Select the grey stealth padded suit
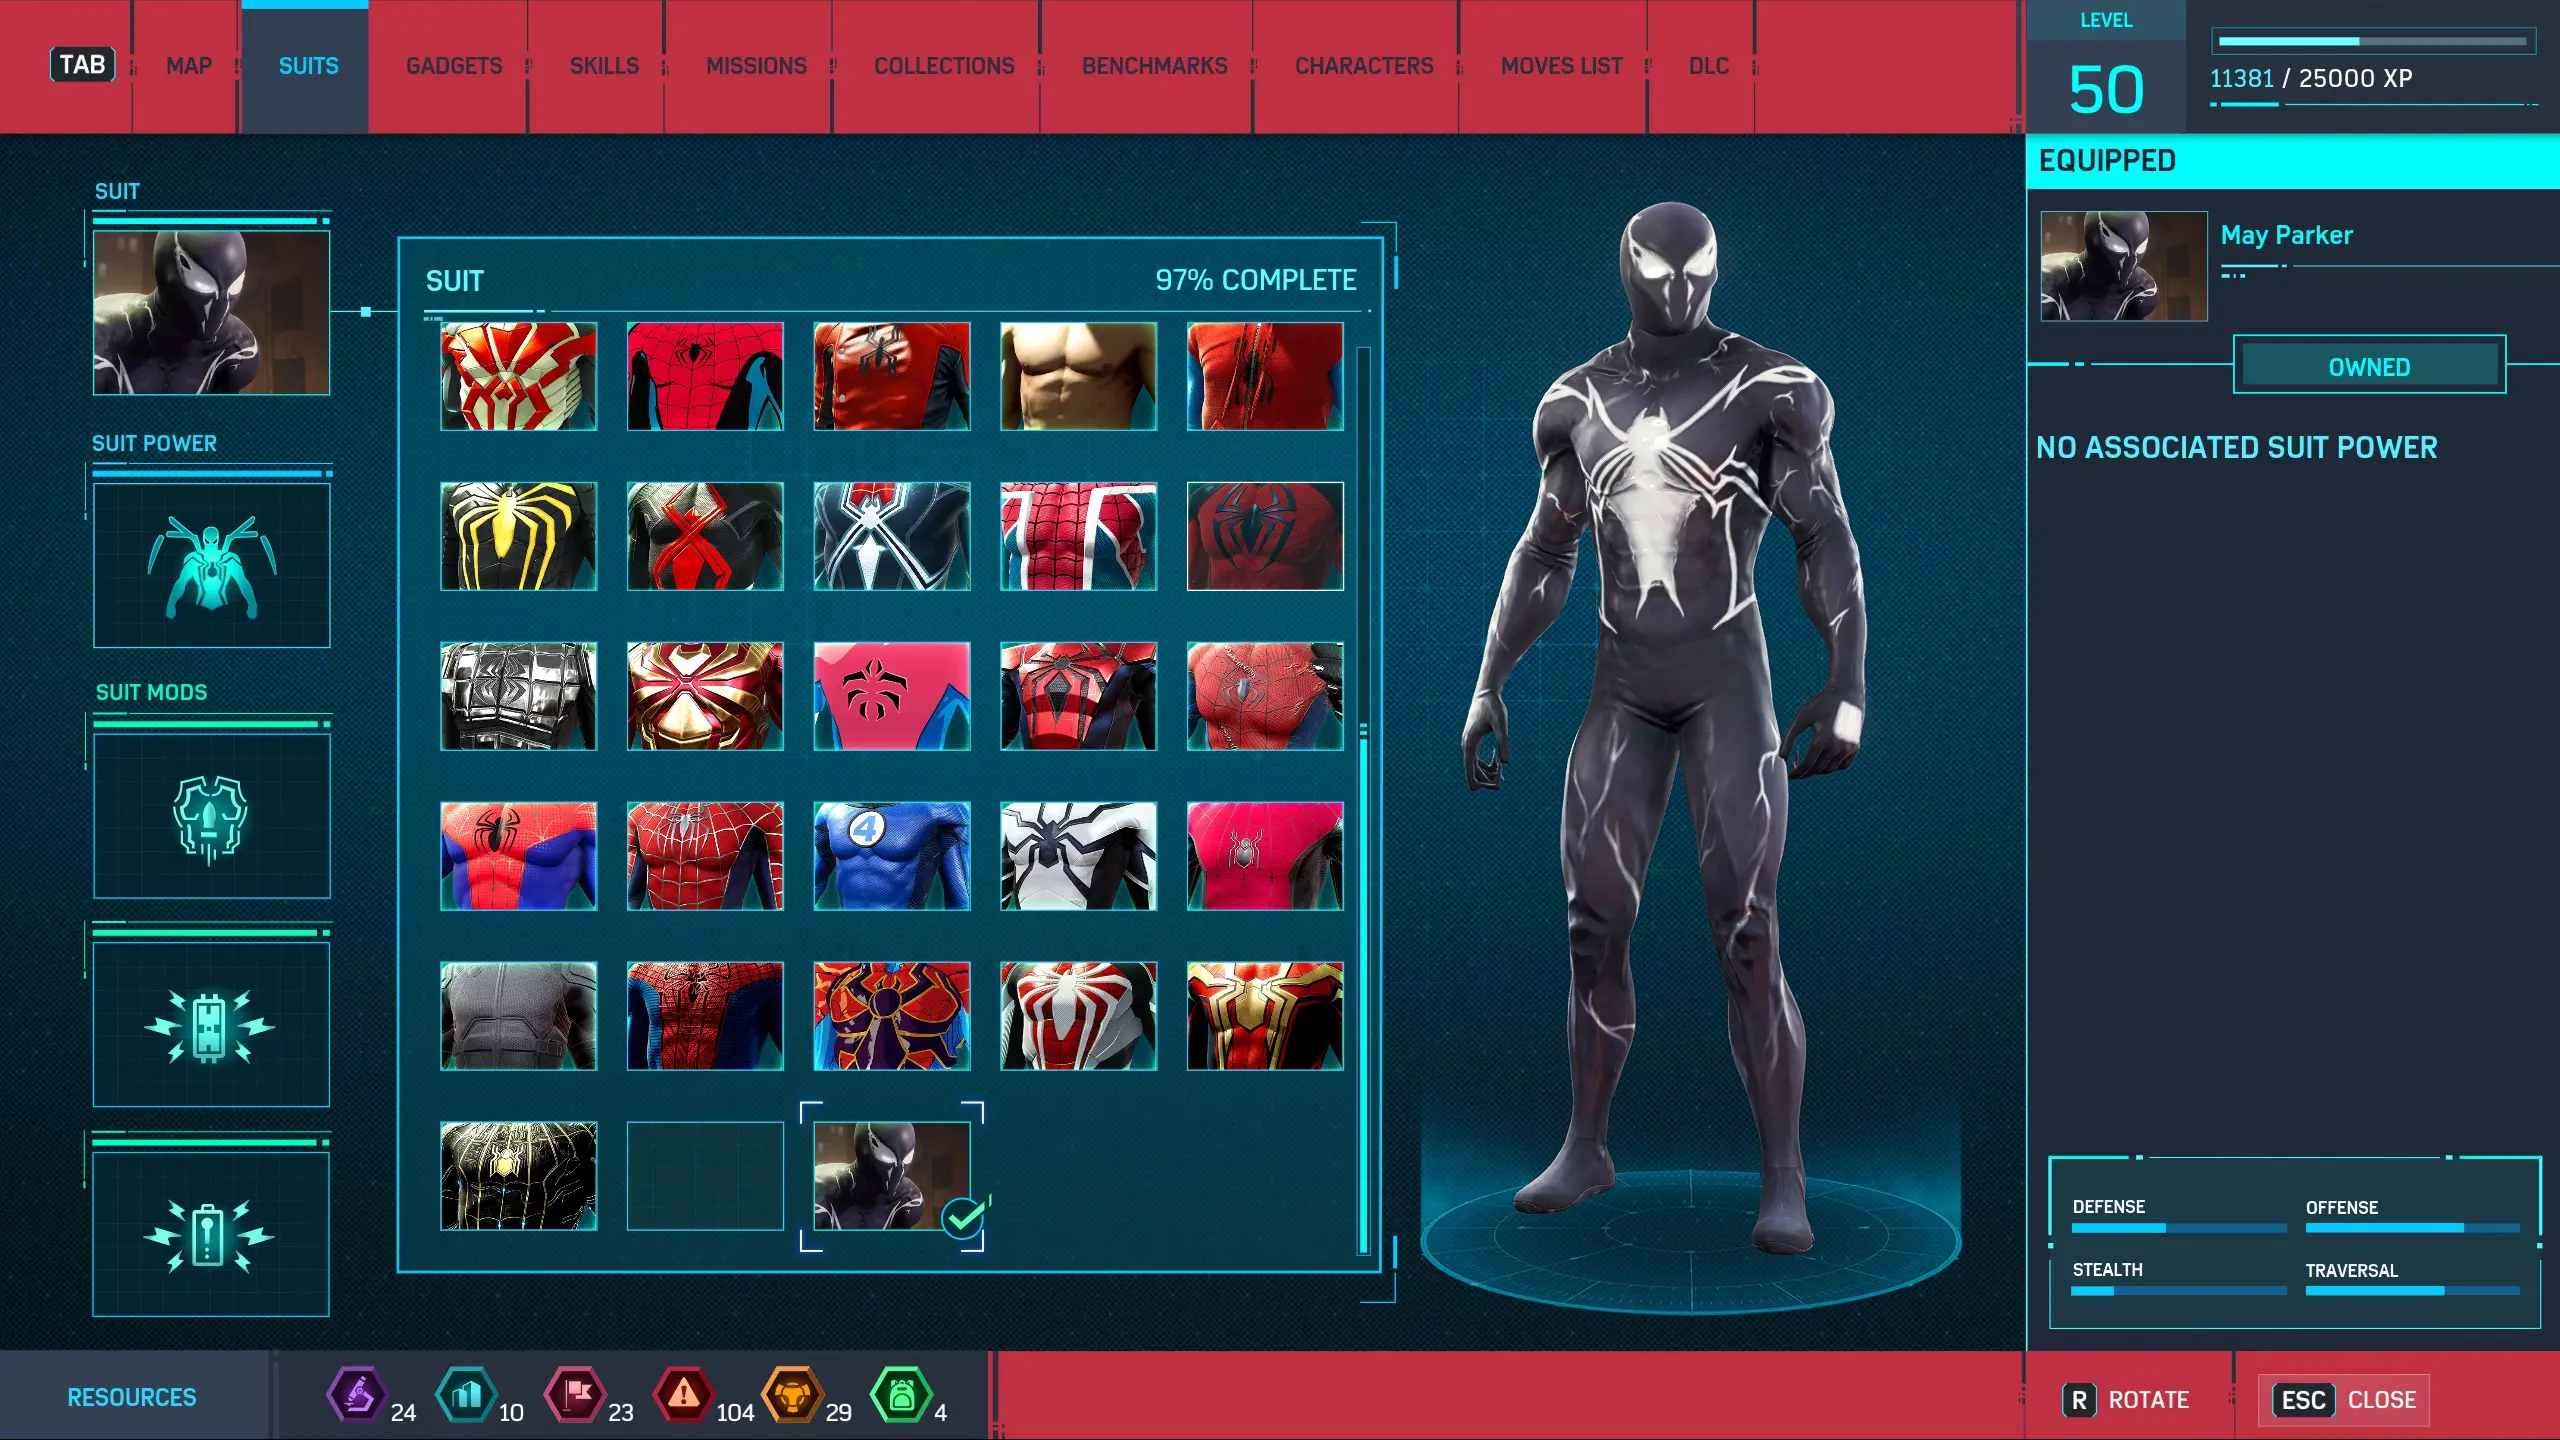 [518, 1016]
